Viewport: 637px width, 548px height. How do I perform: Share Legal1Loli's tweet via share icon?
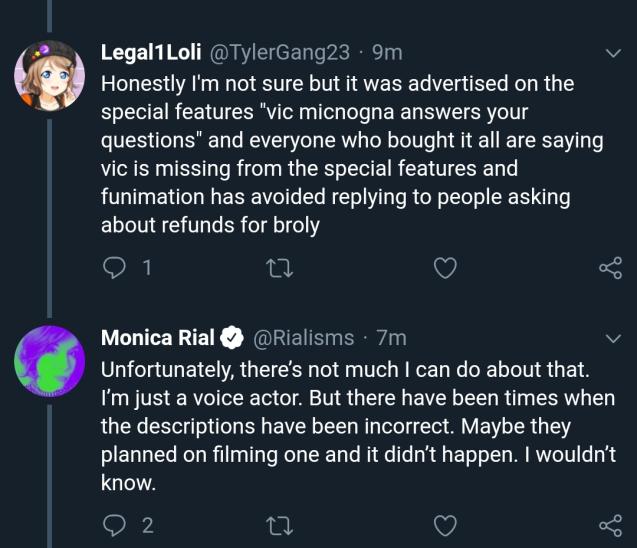611,268
